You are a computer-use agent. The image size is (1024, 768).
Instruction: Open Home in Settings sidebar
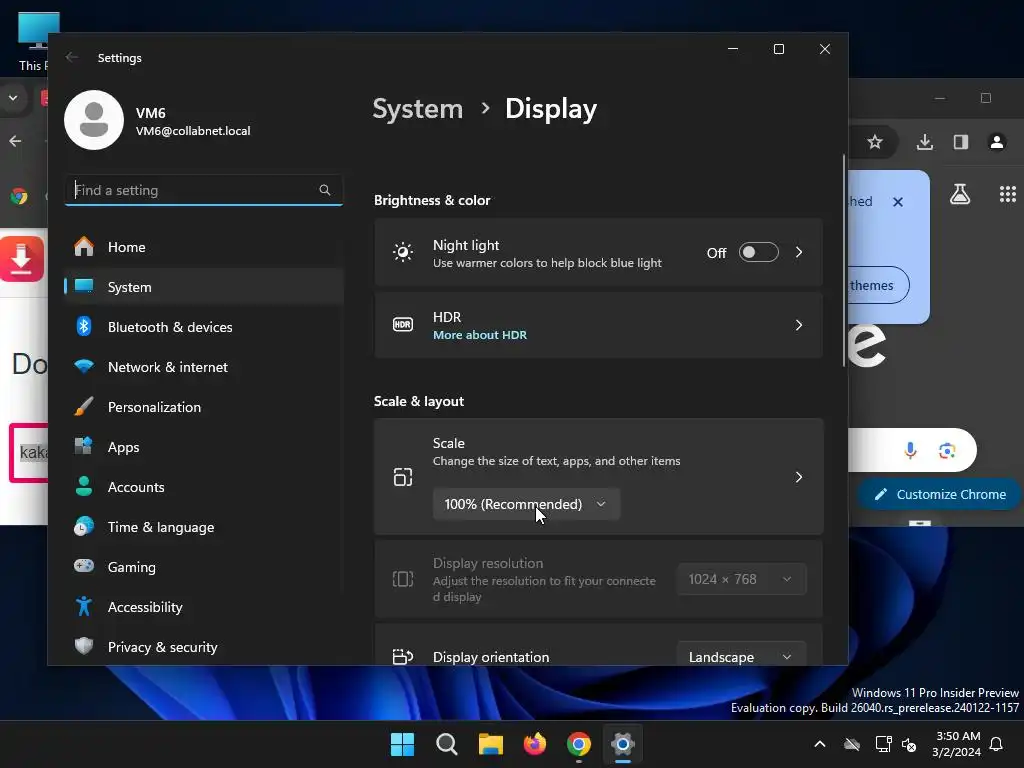click(x=204, y=247)
